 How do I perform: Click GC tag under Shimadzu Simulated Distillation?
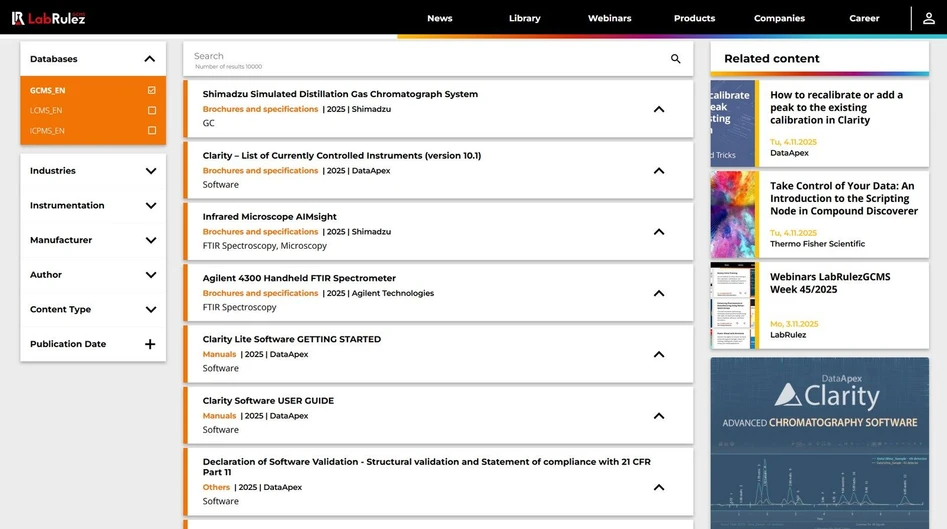pos(208,123)
